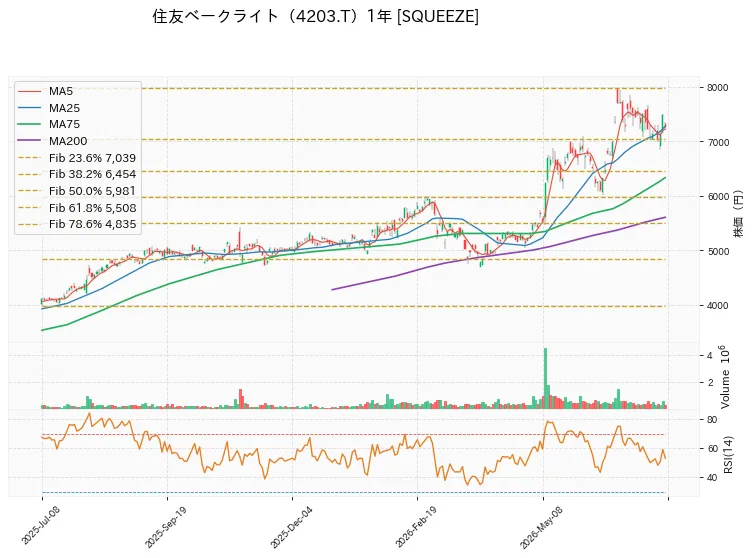Click the volume axis label 4
Screen dimensions: 752x558
pos(709,356)
